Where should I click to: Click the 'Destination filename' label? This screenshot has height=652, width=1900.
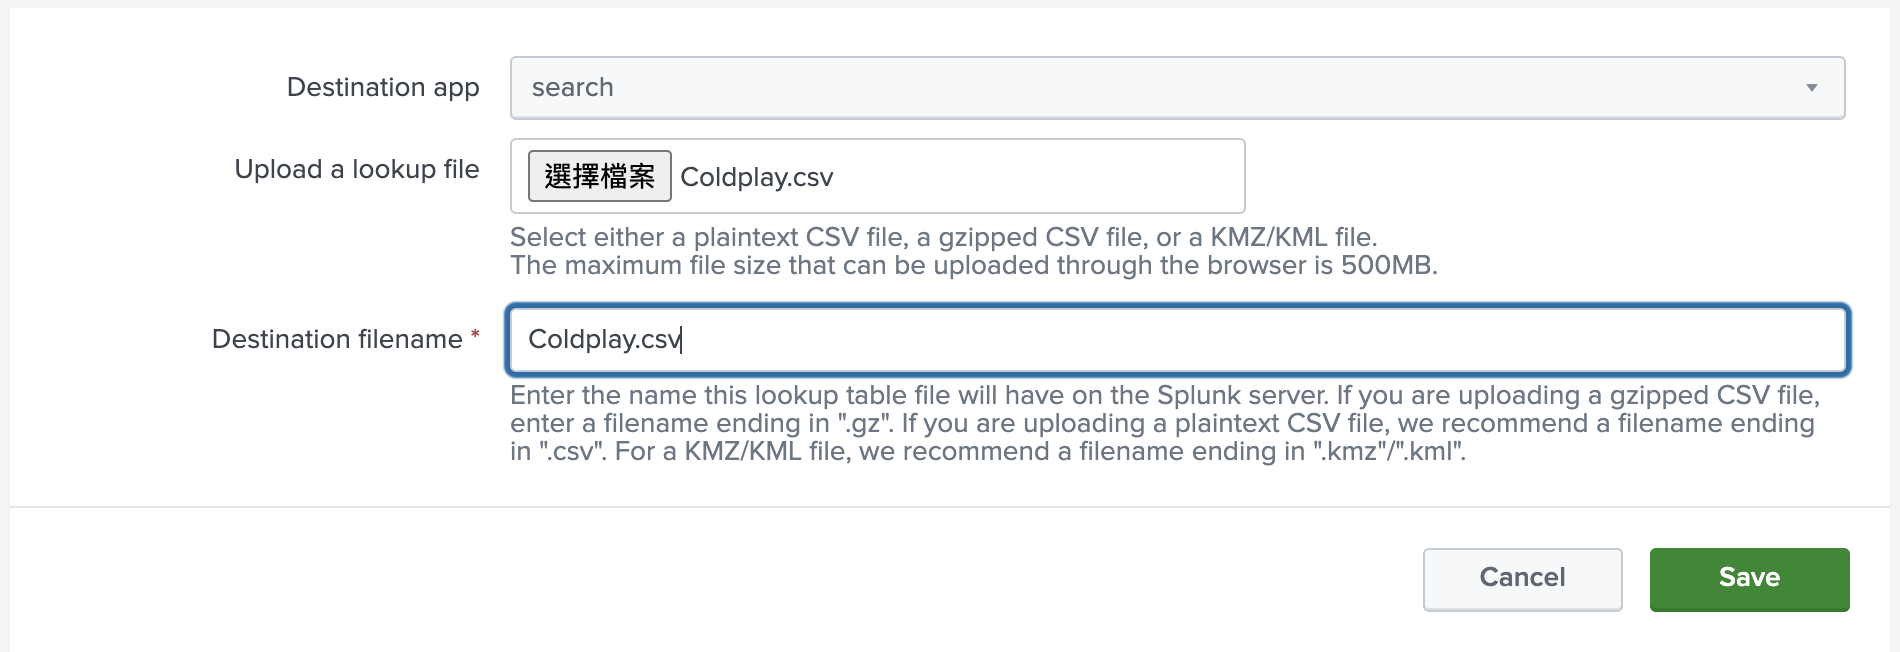337,340
